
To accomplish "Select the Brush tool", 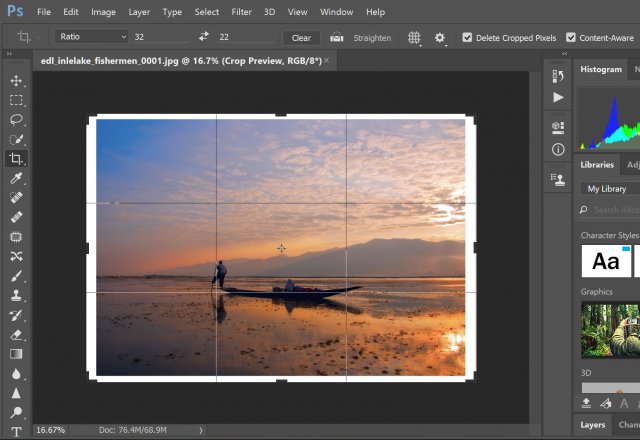I will (x=16, y=276).
